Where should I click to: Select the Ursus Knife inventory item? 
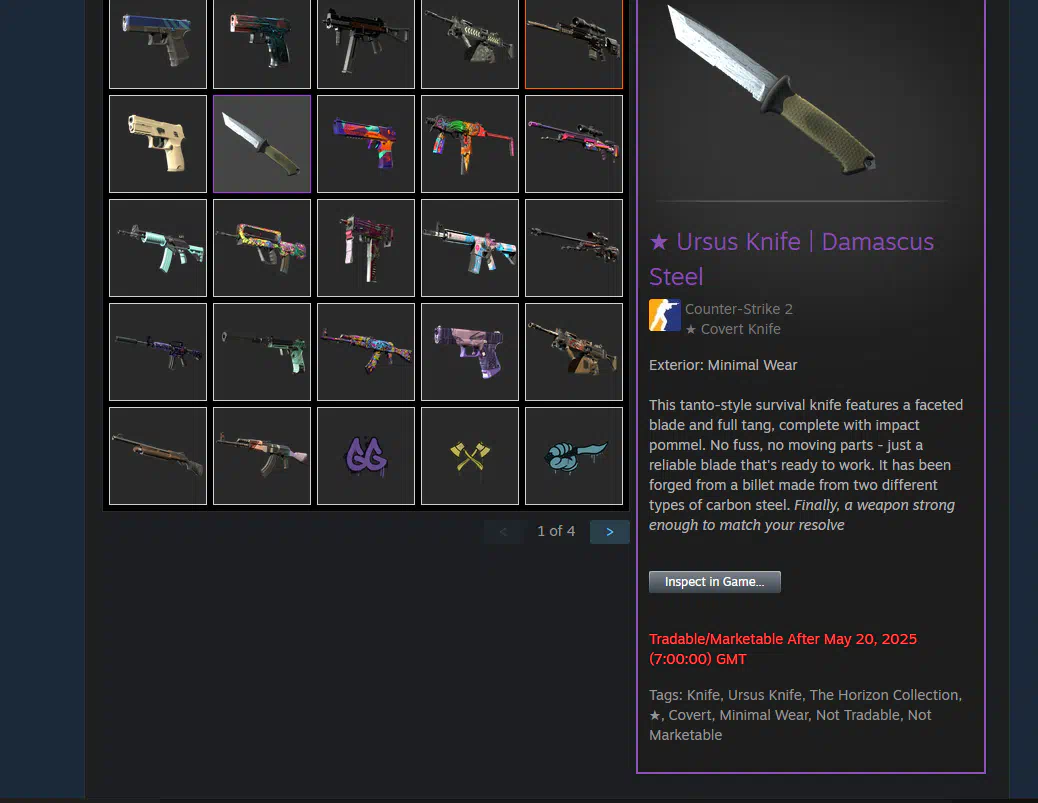coord(261,144)
